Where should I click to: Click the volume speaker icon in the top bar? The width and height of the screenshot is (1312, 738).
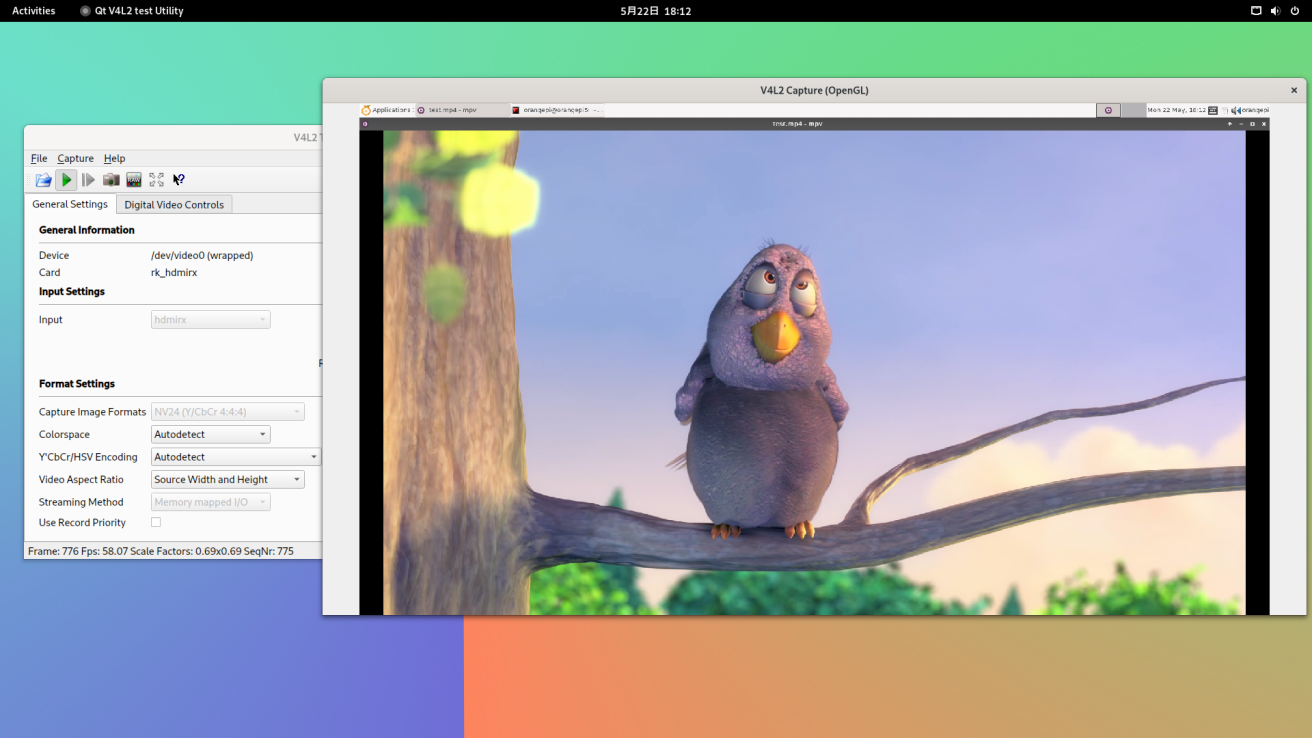pyautogui.click(x=1275, y=11)
